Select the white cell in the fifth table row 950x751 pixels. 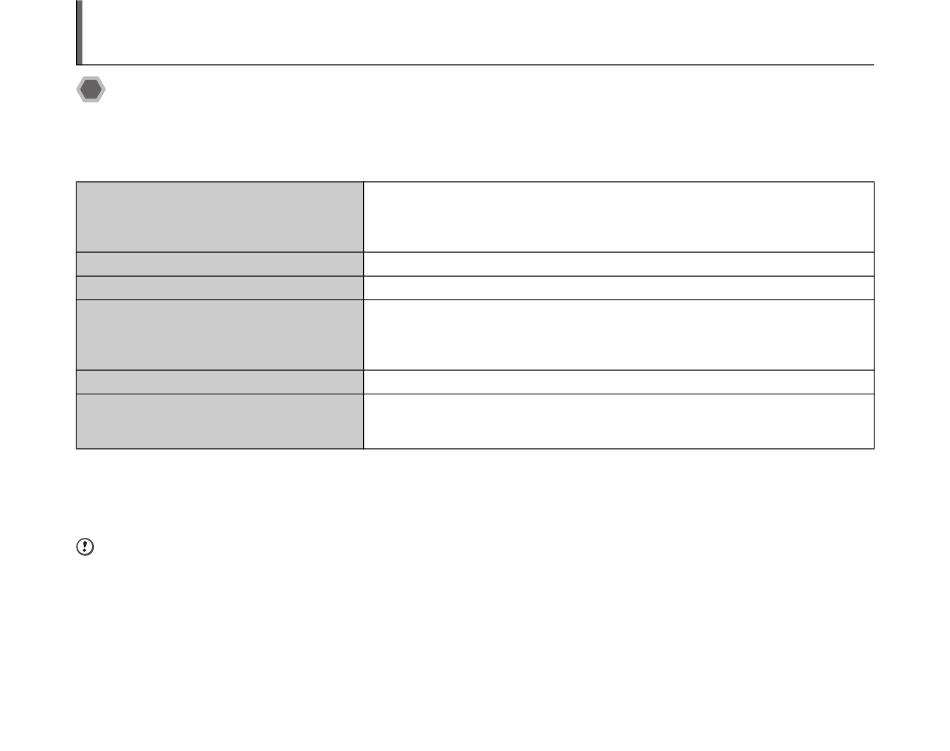click(619, 382)
